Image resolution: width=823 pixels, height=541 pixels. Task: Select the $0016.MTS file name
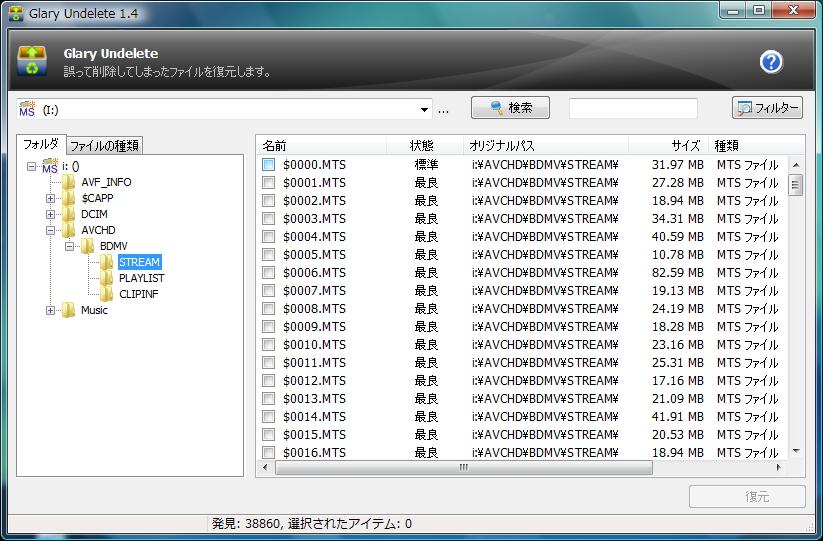[x=314, y=453]
